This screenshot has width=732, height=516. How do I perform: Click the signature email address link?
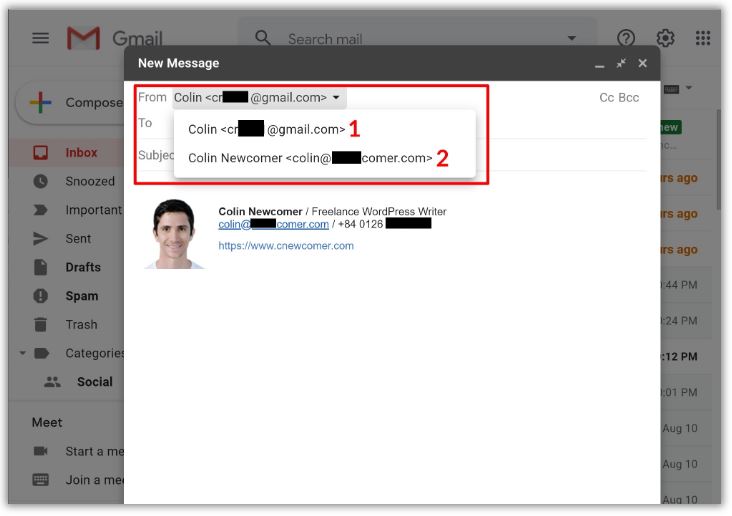(x=273, y=224)
